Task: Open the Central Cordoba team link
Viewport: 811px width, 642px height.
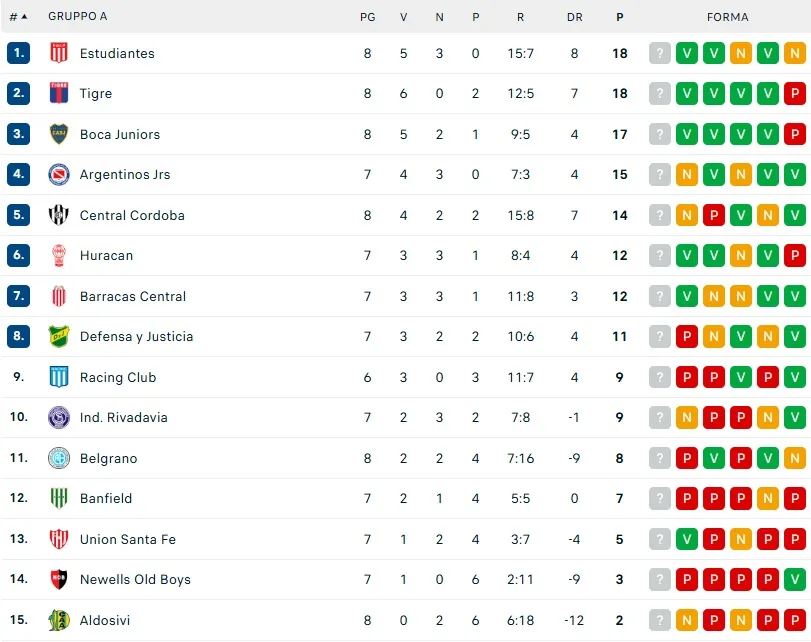Action: click(x=132, y=215)
